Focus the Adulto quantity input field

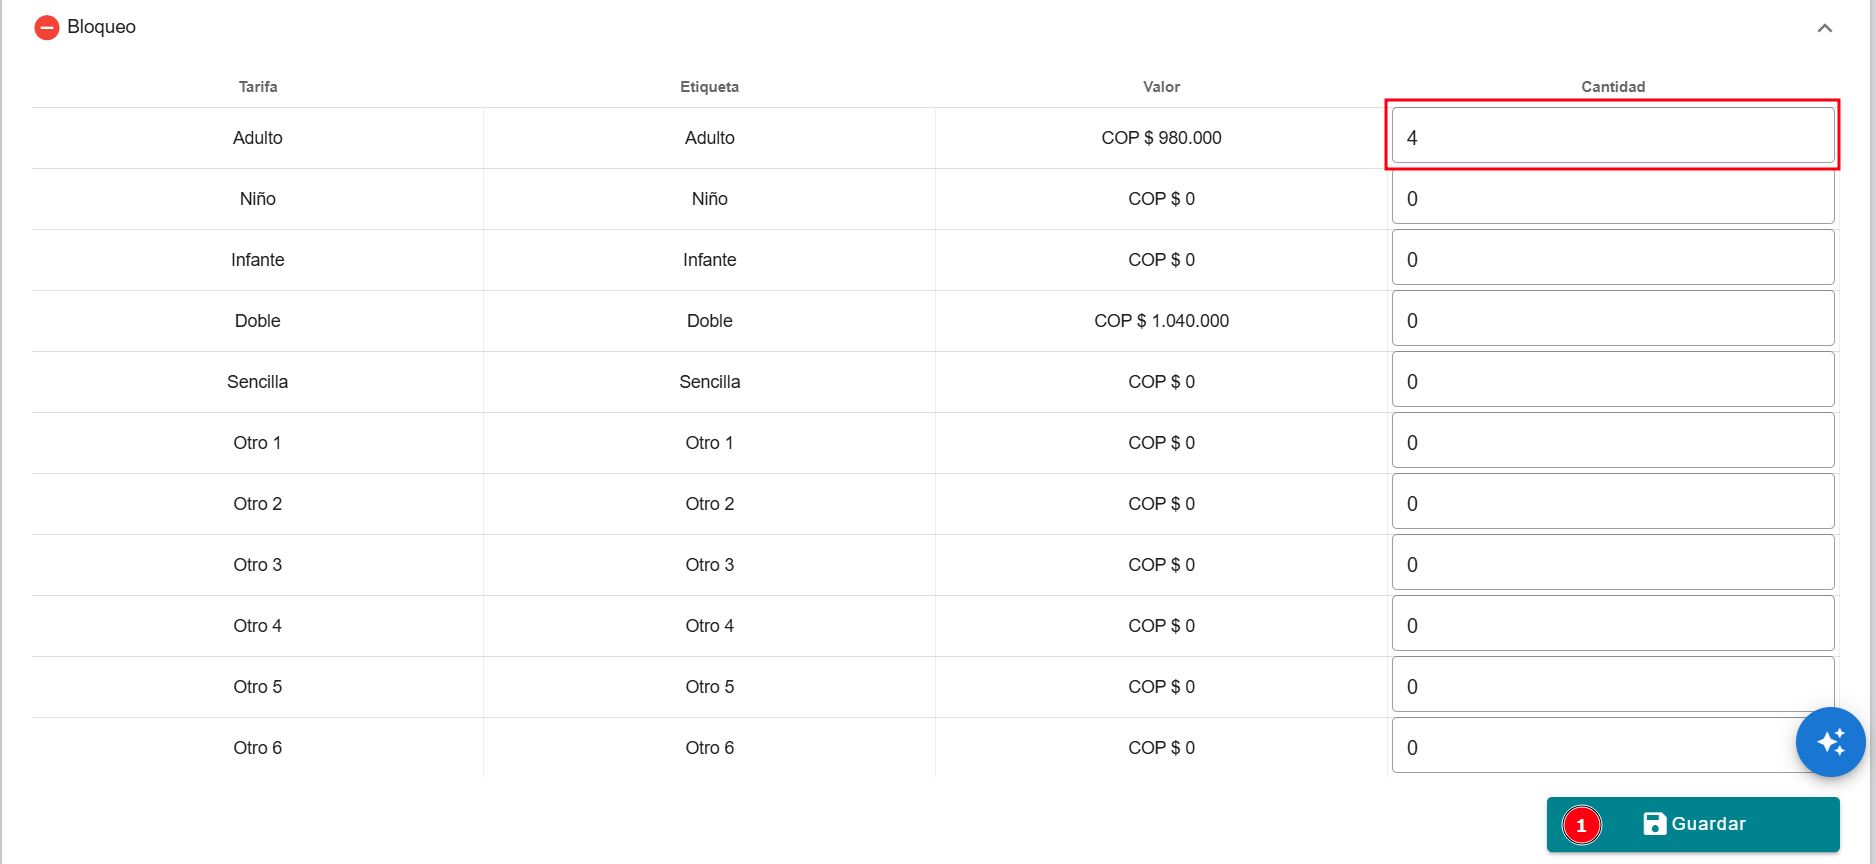(x=1612, y=137)
